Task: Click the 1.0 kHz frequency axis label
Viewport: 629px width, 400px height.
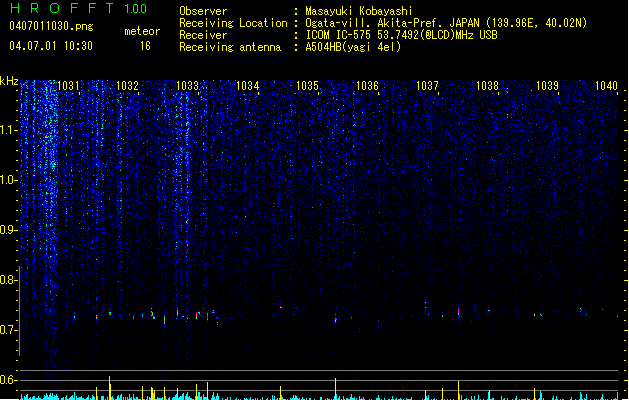Action: (x=8, y=180)
